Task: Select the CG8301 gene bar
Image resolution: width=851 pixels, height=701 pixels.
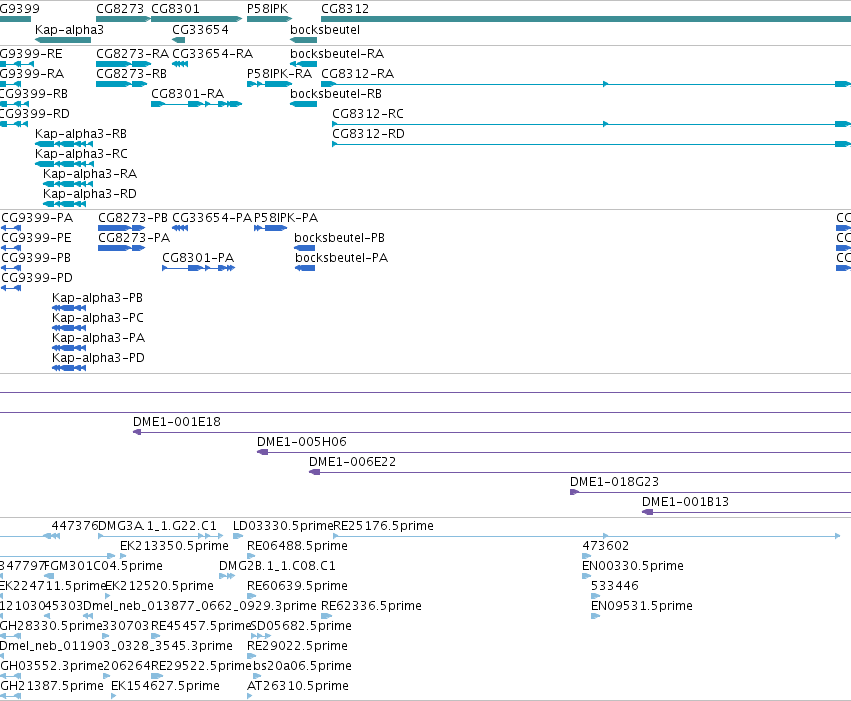Action: [196, 19]
